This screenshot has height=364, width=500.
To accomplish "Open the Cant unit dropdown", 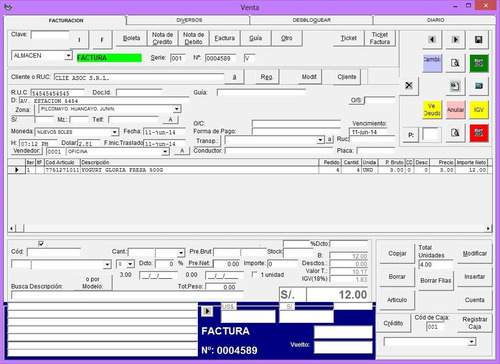I will tap(181, 253).
